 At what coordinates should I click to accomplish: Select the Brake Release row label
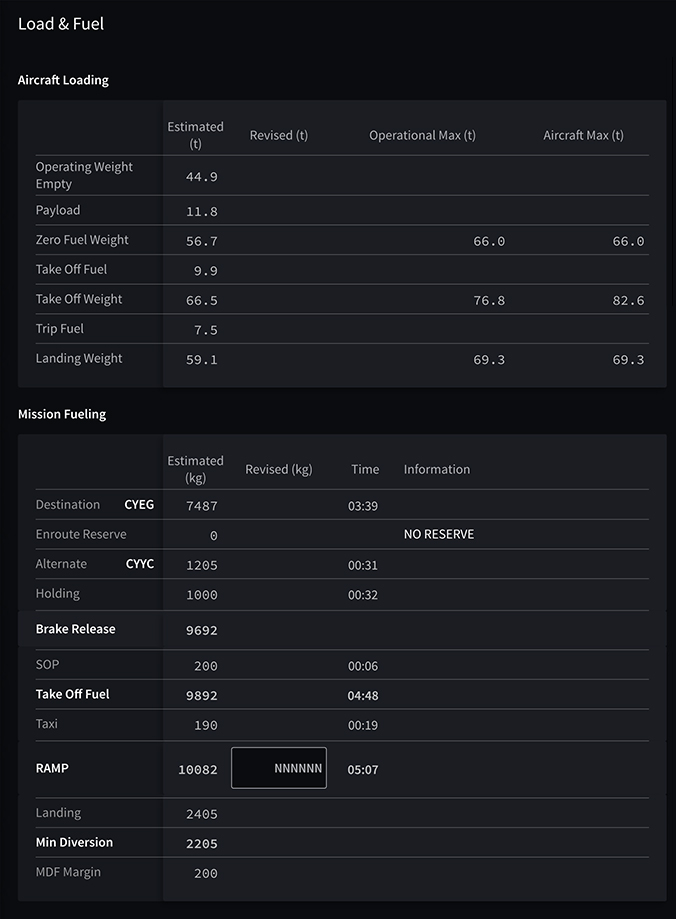[x=75, y=629]
